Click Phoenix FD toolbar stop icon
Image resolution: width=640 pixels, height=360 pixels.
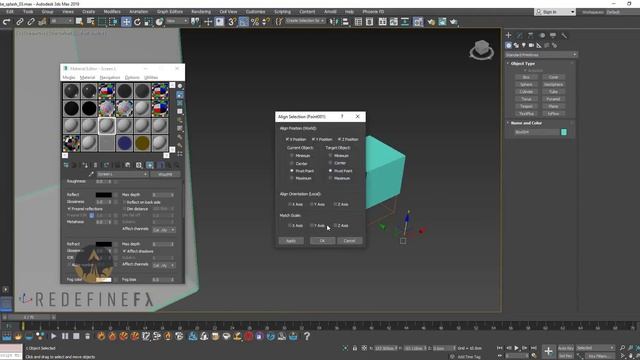pyautogui.click(x=76, y=336)
